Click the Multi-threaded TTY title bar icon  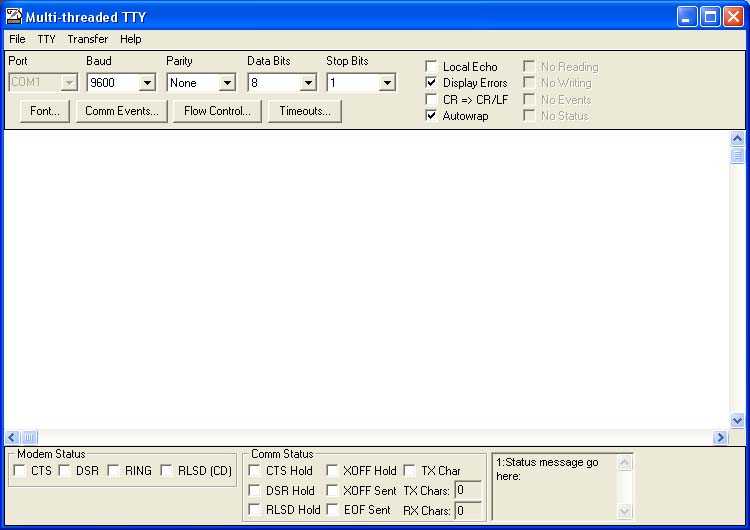click(14, 17)
